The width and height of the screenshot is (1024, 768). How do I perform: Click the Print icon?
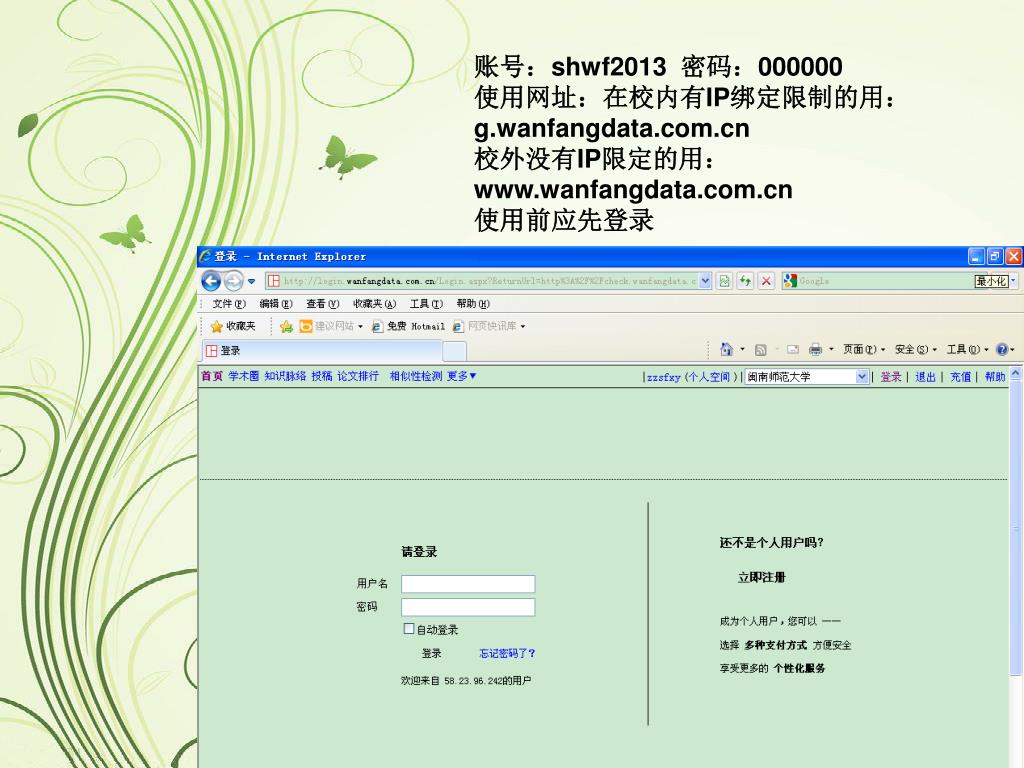(x=815, y=350)
